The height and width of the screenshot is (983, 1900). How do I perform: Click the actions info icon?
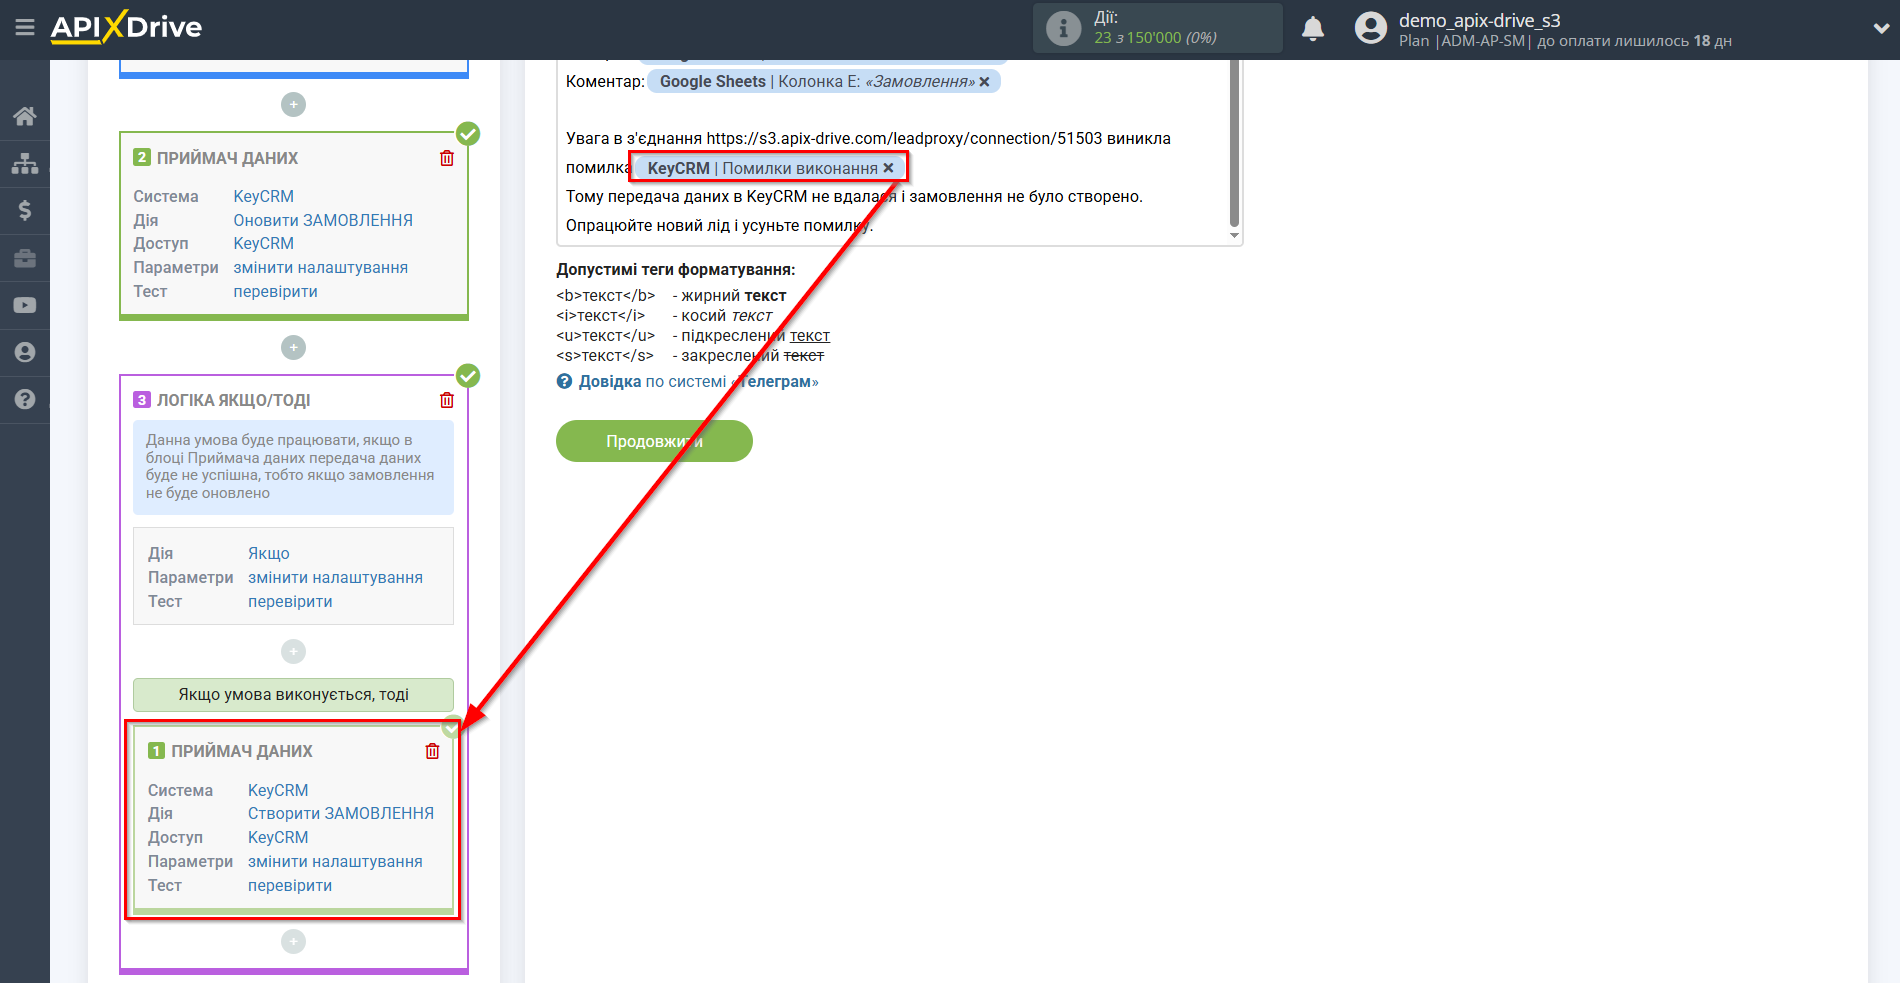tap(1063, 28)
